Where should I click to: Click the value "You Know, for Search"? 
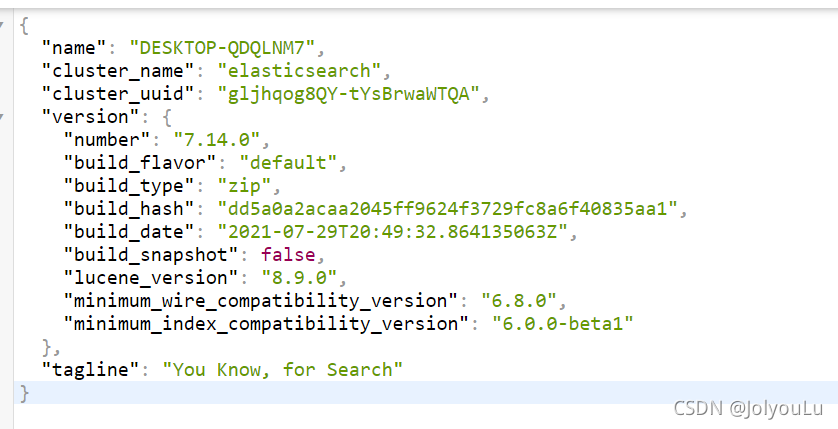[283, 370]
